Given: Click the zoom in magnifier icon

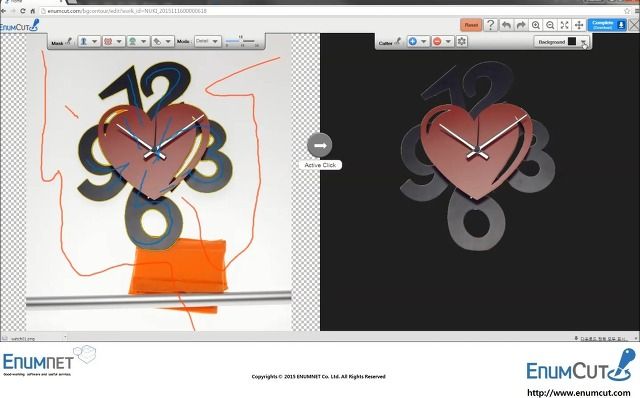Looking at the screenshot, I should pyautogui.click(x=536, y=25).
